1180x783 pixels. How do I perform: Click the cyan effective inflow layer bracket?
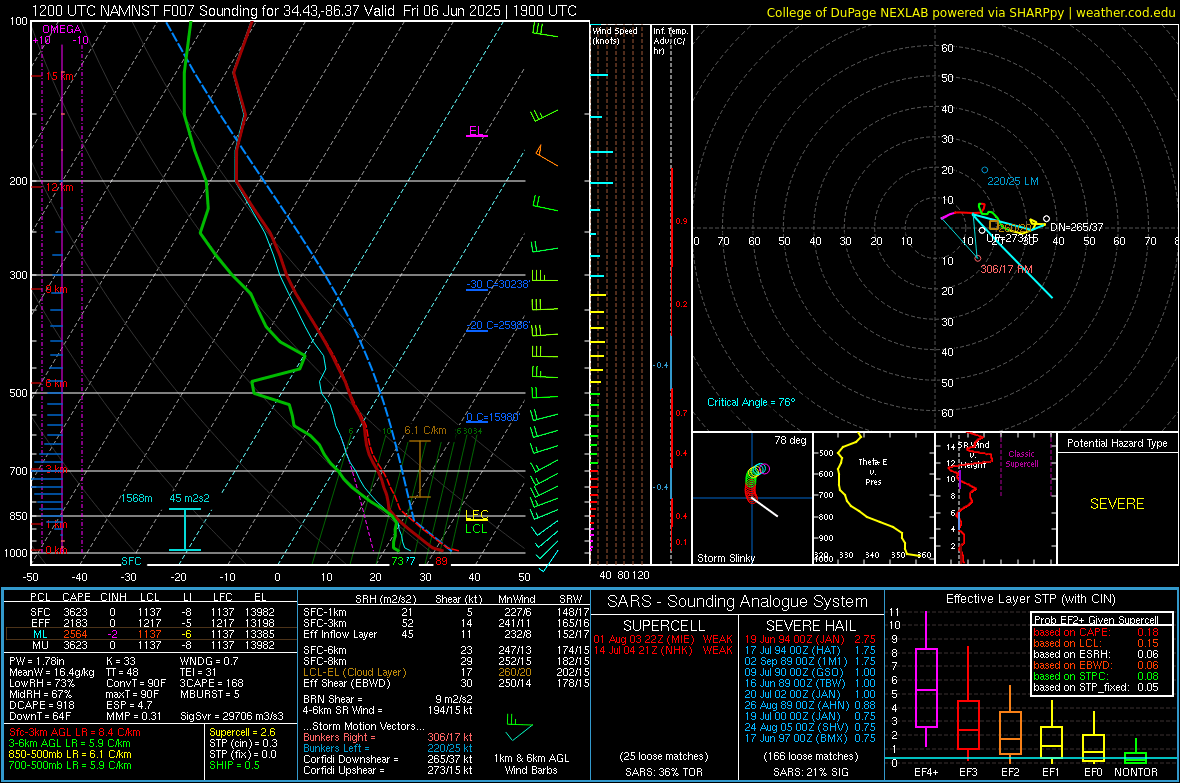184,530
